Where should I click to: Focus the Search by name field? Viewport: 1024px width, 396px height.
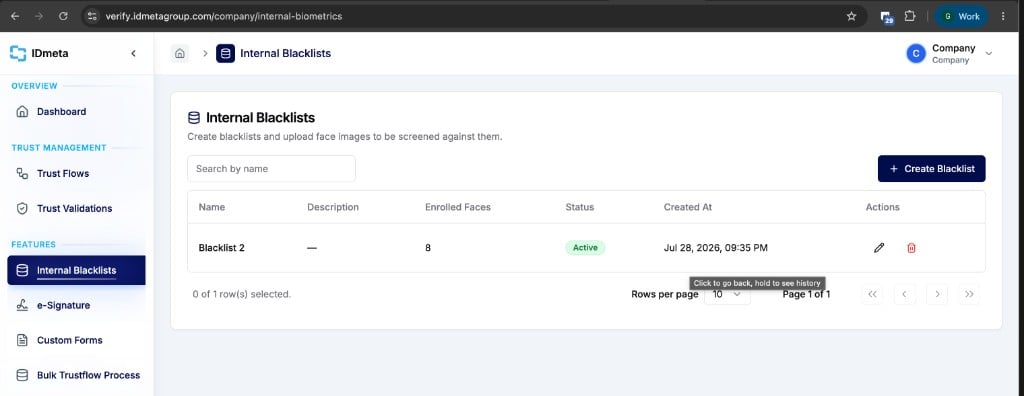[x=272, y=169]
